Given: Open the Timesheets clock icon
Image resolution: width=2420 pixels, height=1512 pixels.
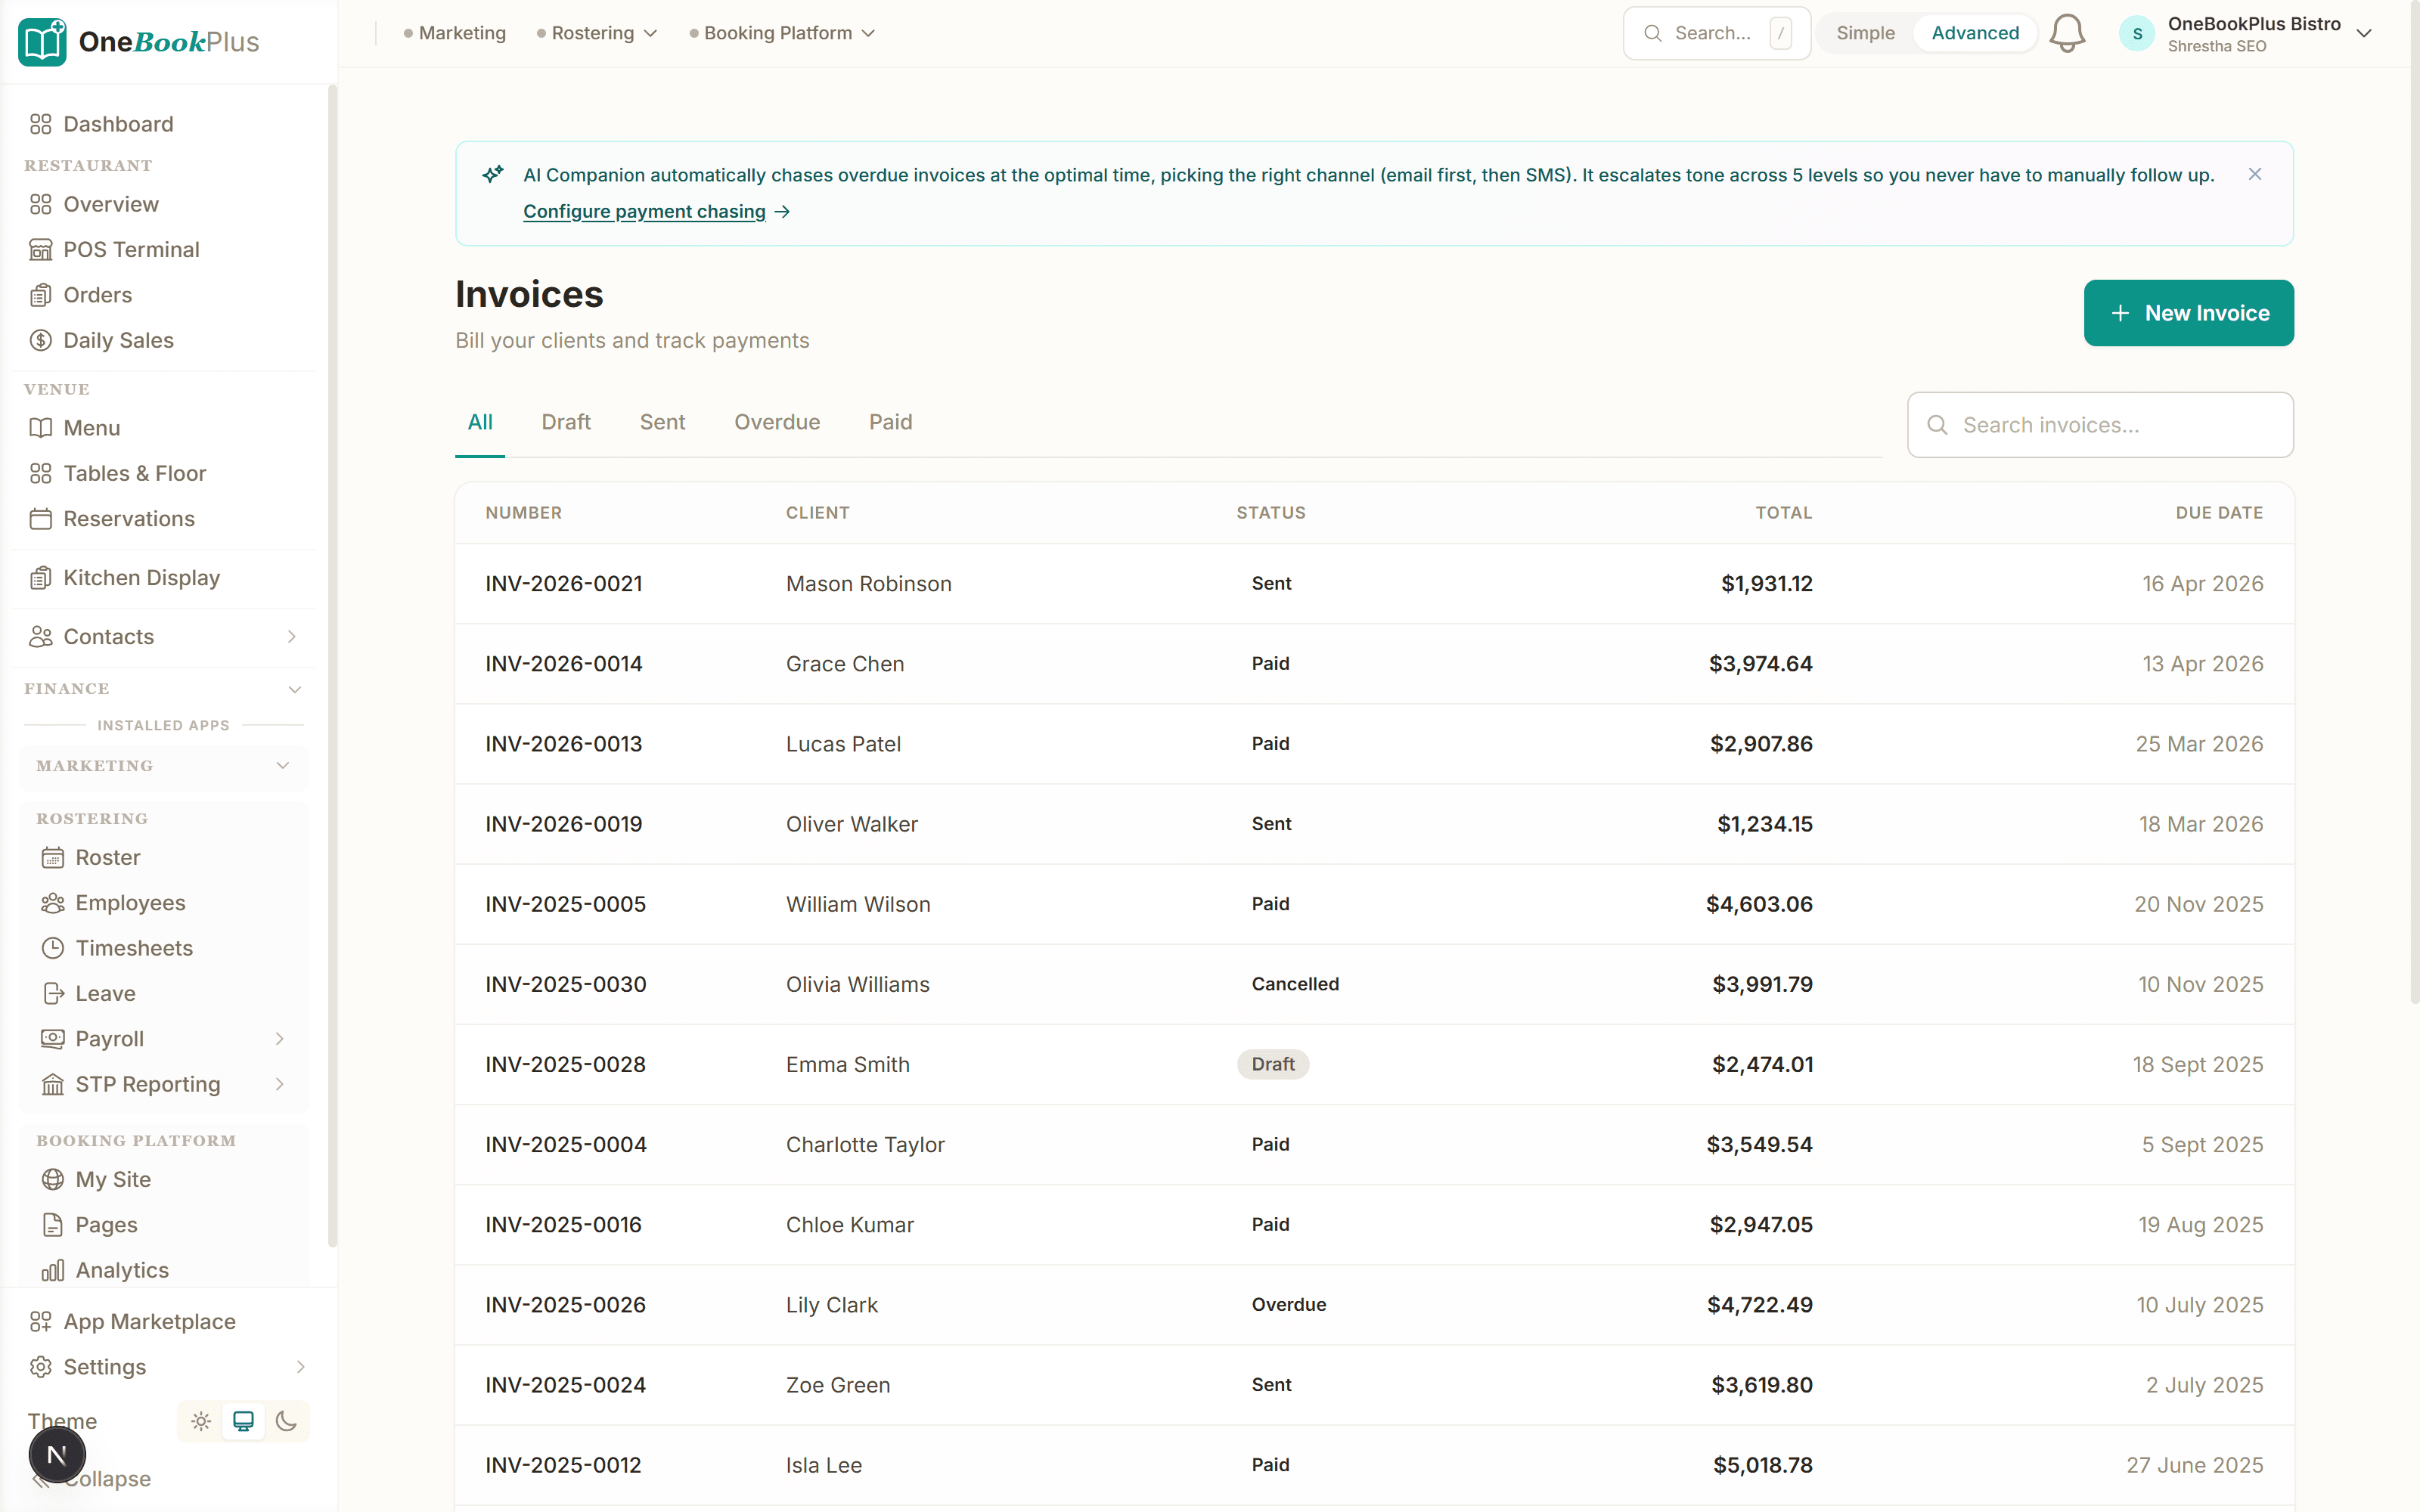Looking at the screenshot, I should tap(52, 948).
